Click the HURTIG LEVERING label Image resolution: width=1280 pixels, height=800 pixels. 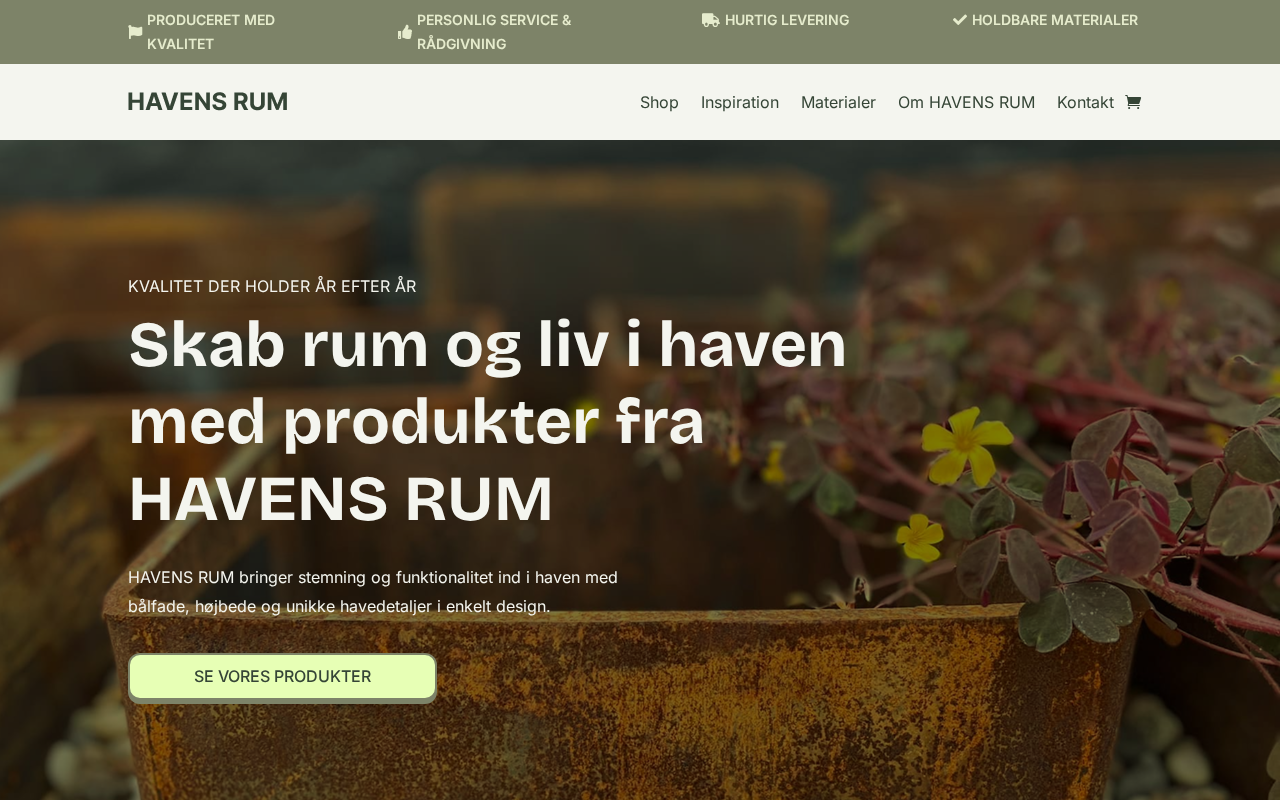coord(787,20)
